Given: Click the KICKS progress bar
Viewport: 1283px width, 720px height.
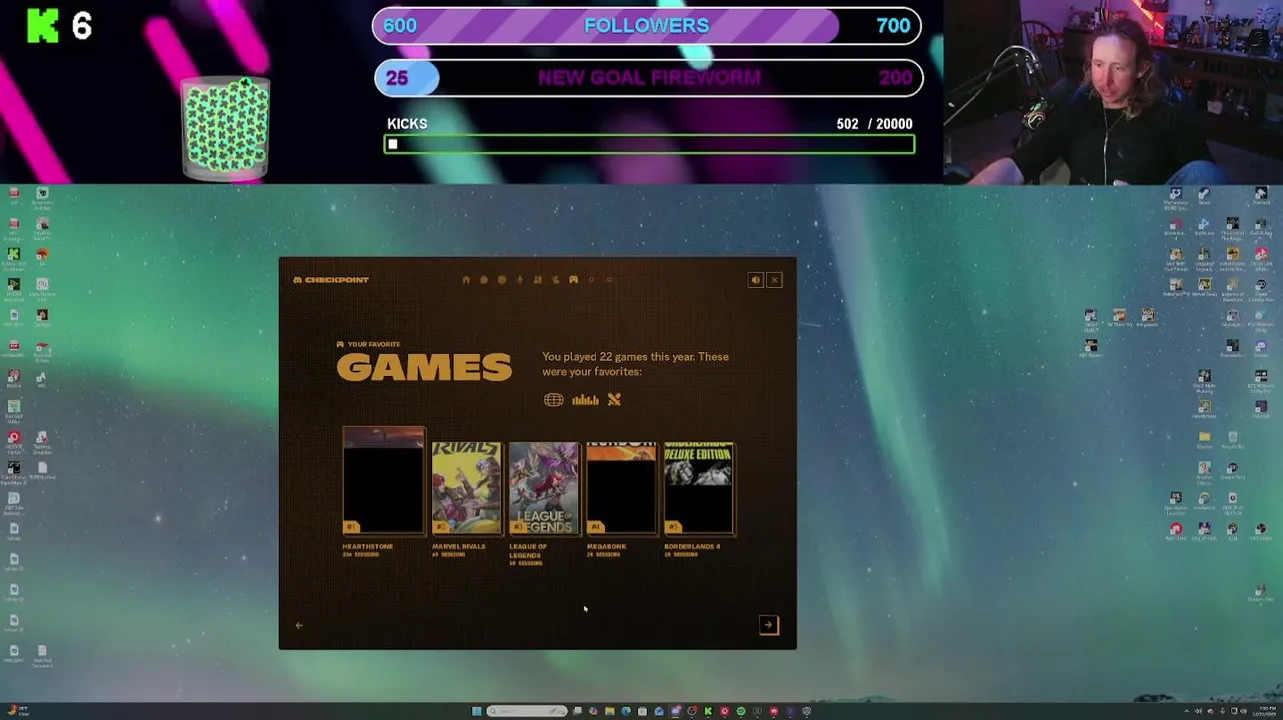Looking at the screenshot, I should 649,144.
